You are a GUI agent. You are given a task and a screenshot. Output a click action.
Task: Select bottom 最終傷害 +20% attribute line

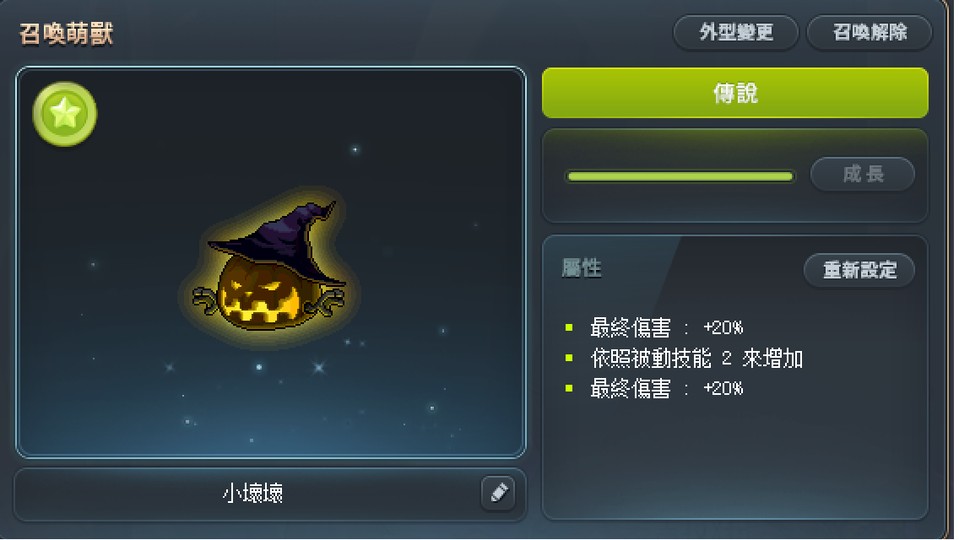(667, 388)
